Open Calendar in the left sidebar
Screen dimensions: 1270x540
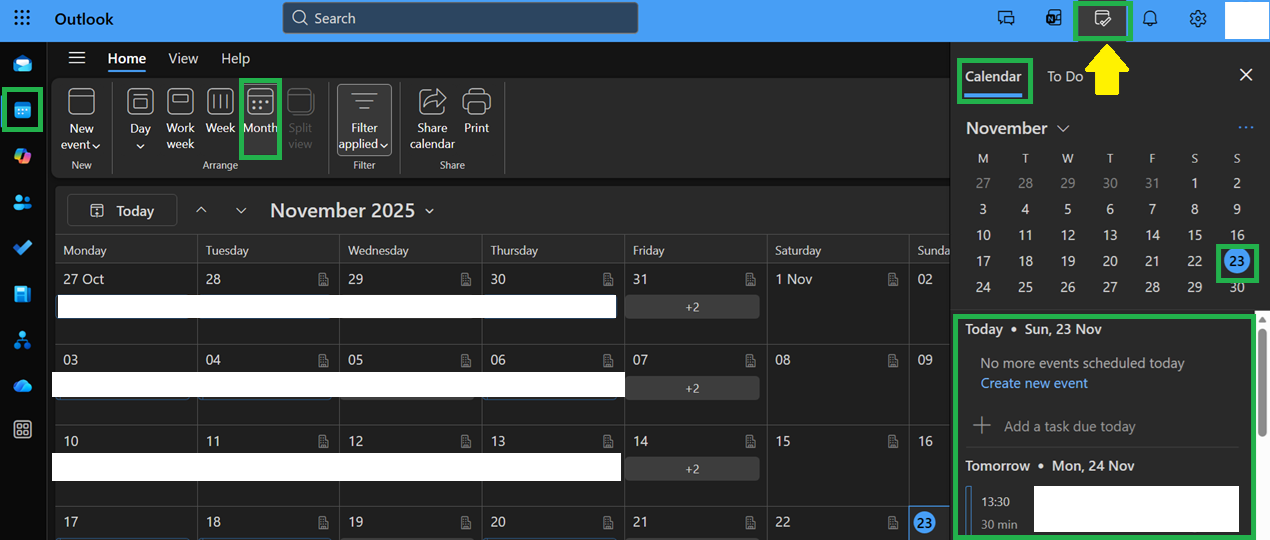tap(22, 110)
